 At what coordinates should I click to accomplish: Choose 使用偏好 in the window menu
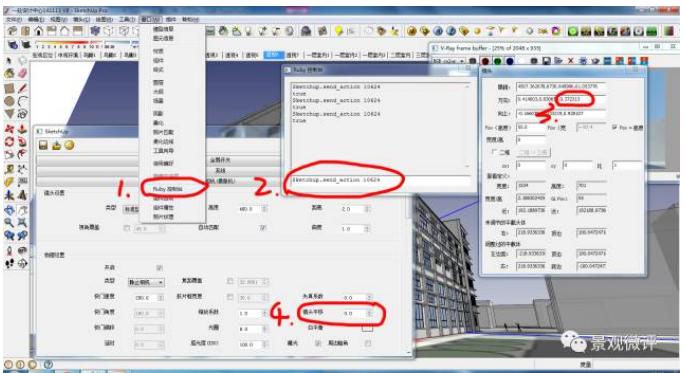pyautogui.click(x=163, y=163)
